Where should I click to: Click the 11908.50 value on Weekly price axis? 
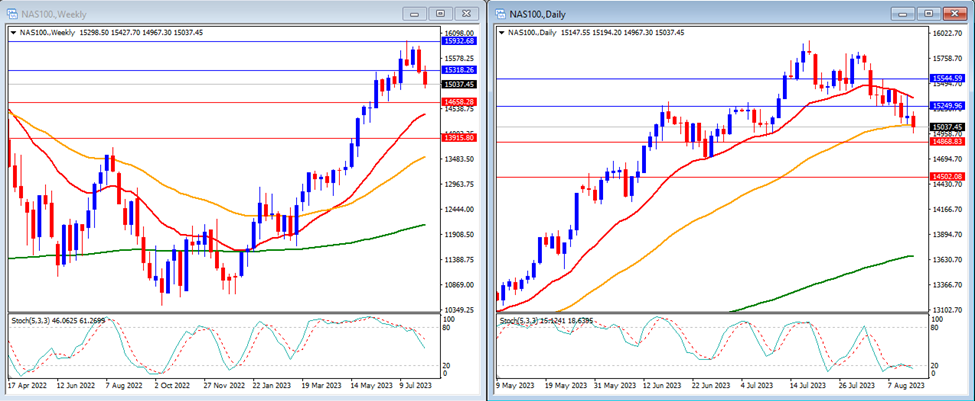461,234
